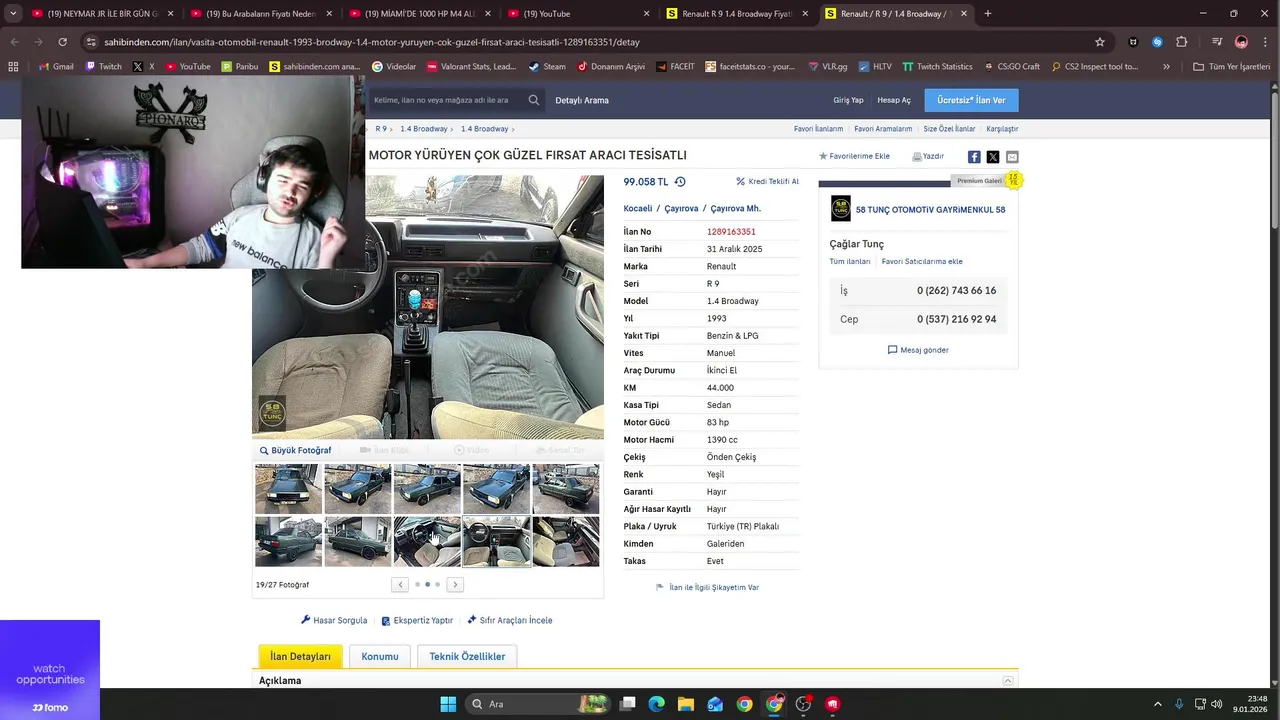Open Task View on taskbar
Viewport: 1280px width, 720px height.
pyautogui.click(x=627, y=704)
